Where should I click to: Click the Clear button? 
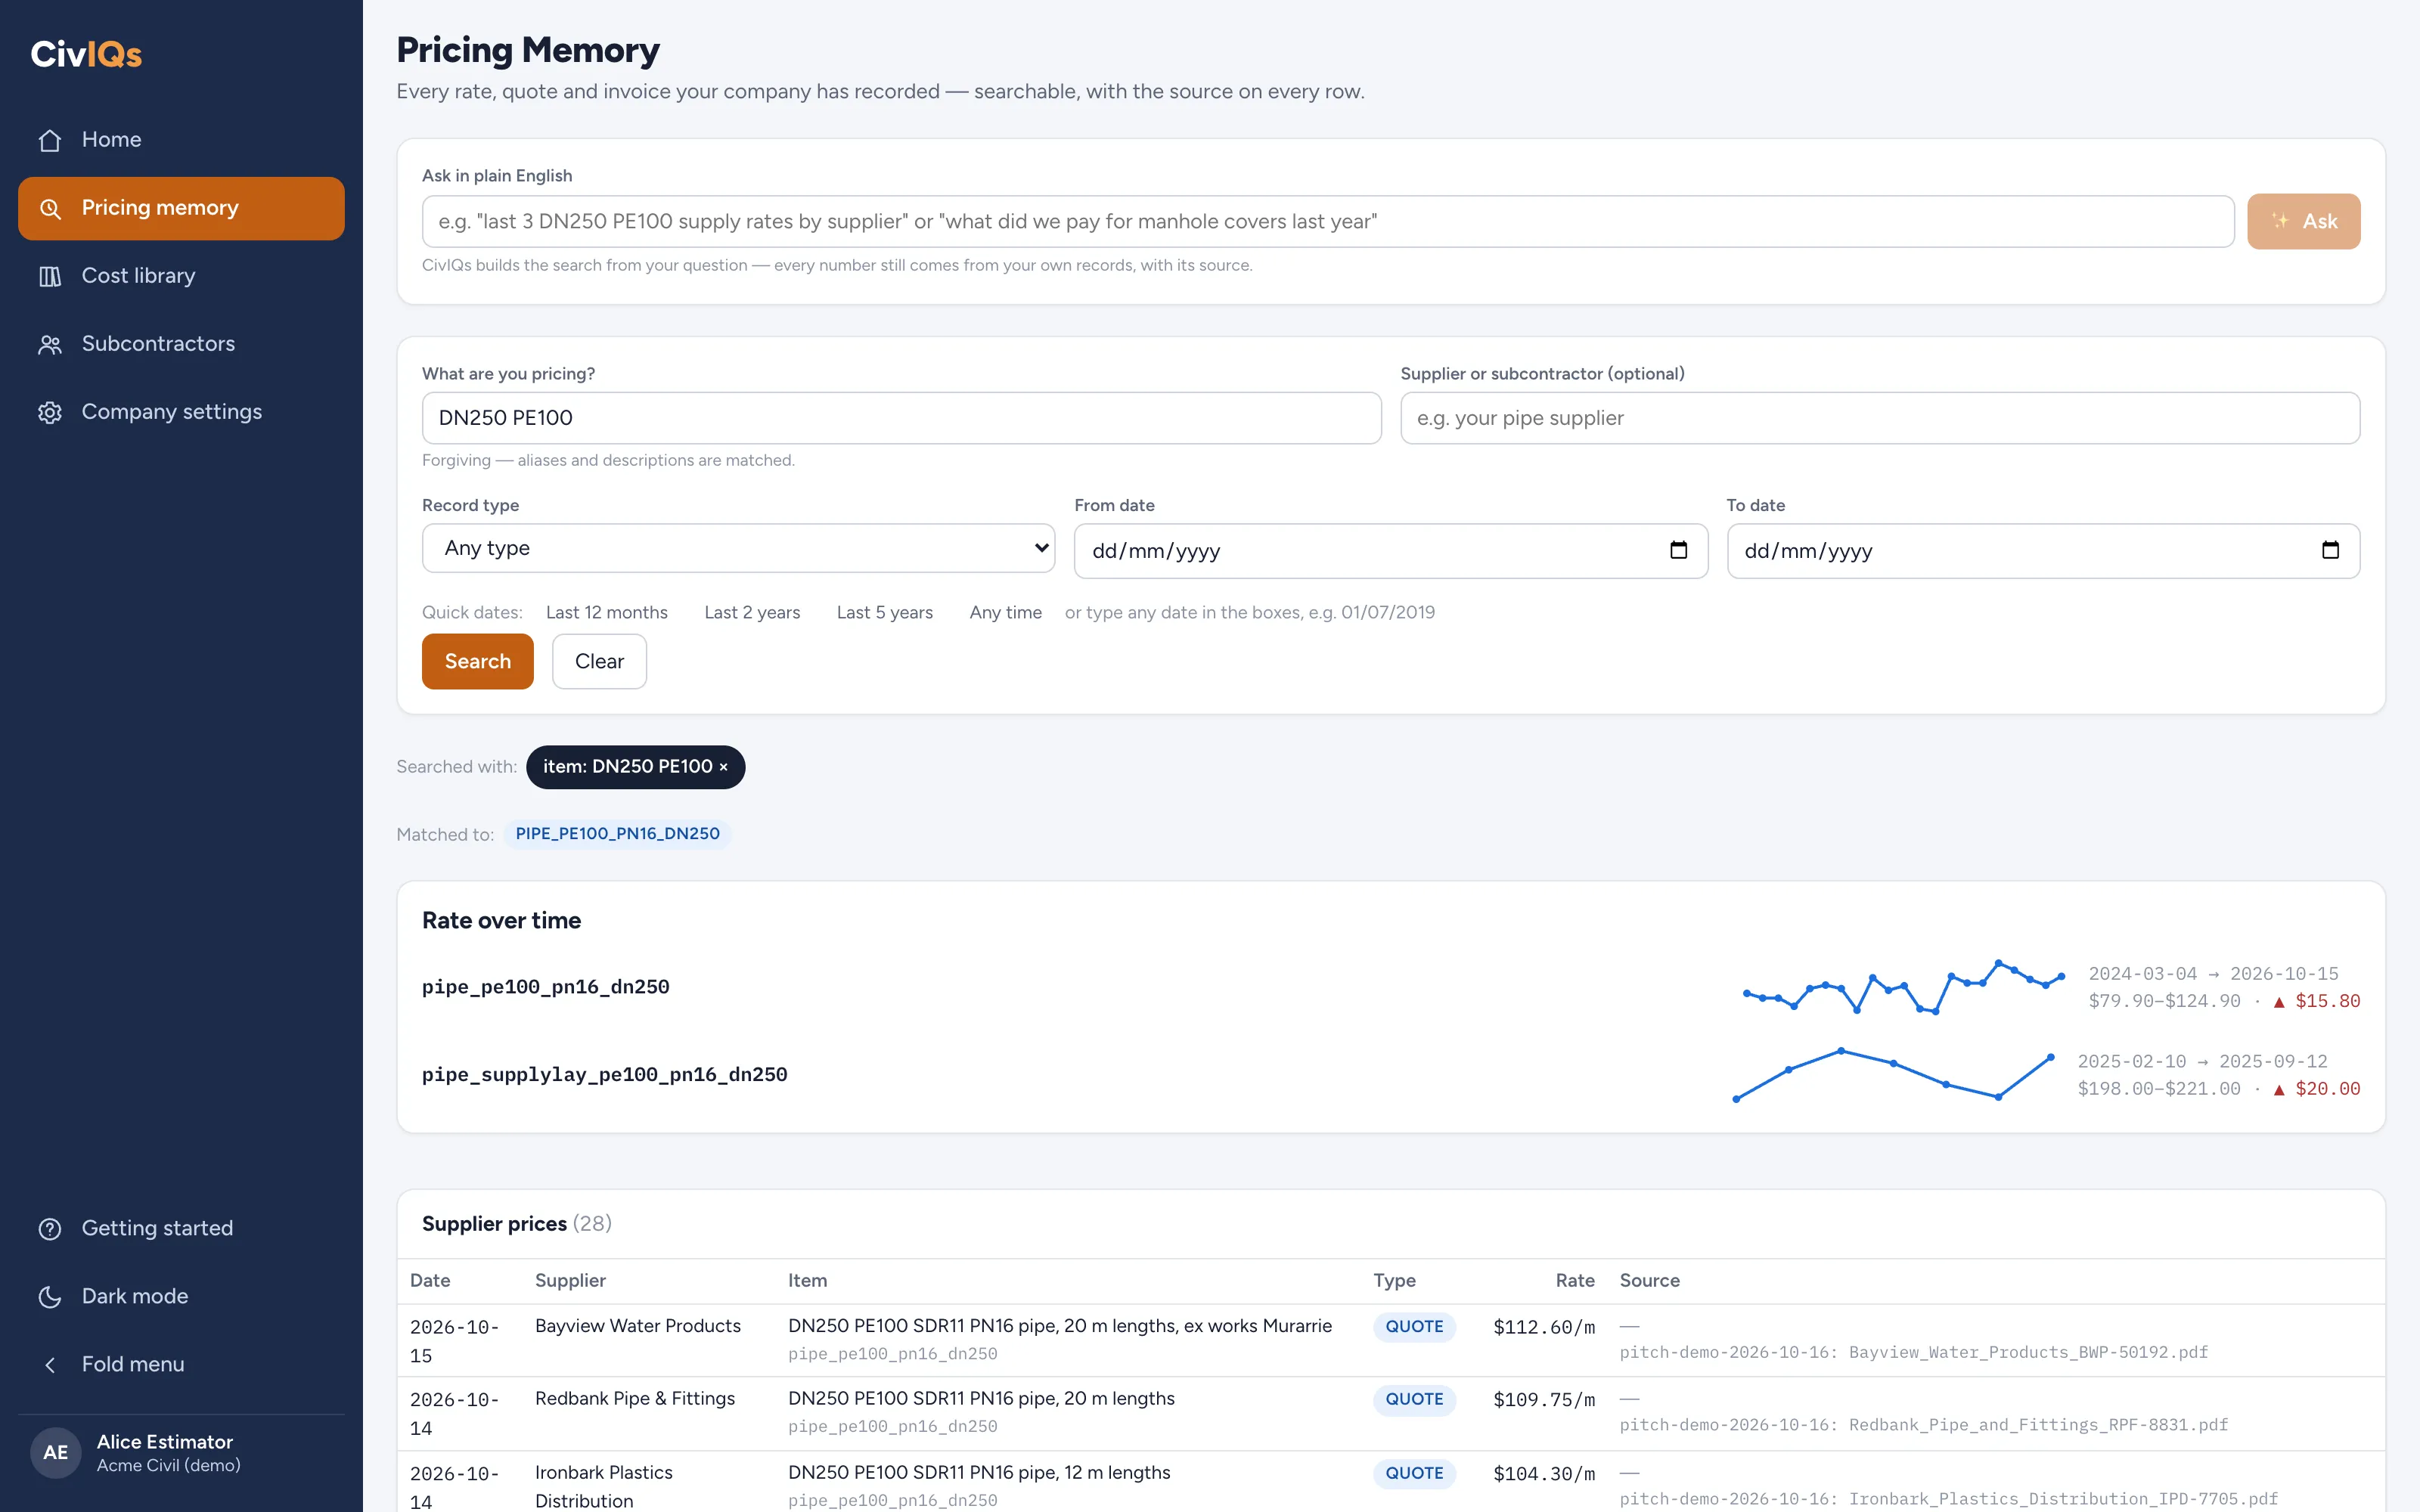(x=599, y=661)
